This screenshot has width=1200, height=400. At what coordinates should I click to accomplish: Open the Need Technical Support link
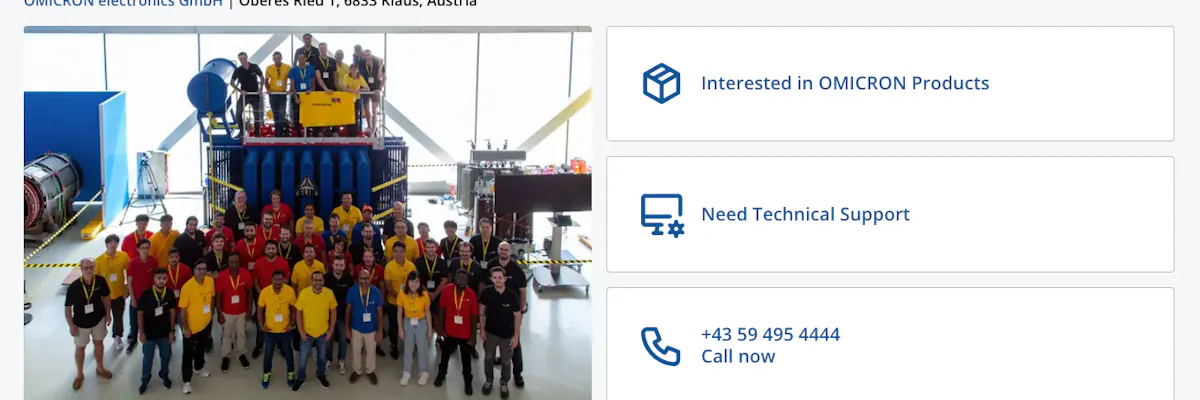click(x=805, y=214)
